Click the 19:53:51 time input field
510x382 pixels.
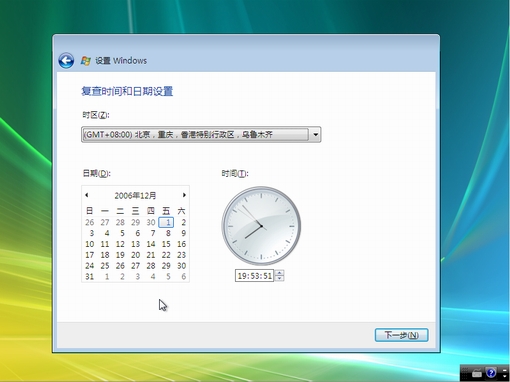[254, 276]
